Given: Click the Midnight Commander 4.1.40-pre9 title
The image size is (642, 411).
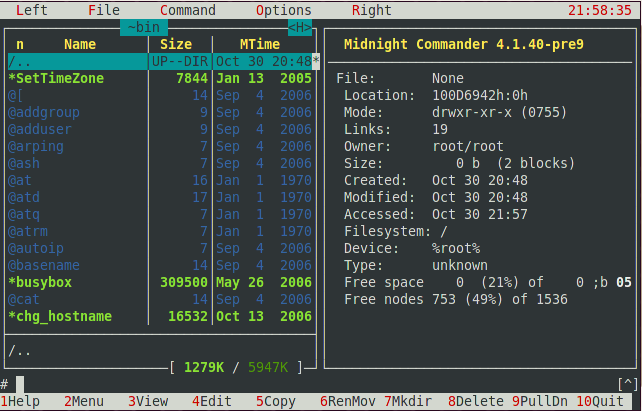Looking at the screenshot, I should pyautogui.click(x=464, y=44).
